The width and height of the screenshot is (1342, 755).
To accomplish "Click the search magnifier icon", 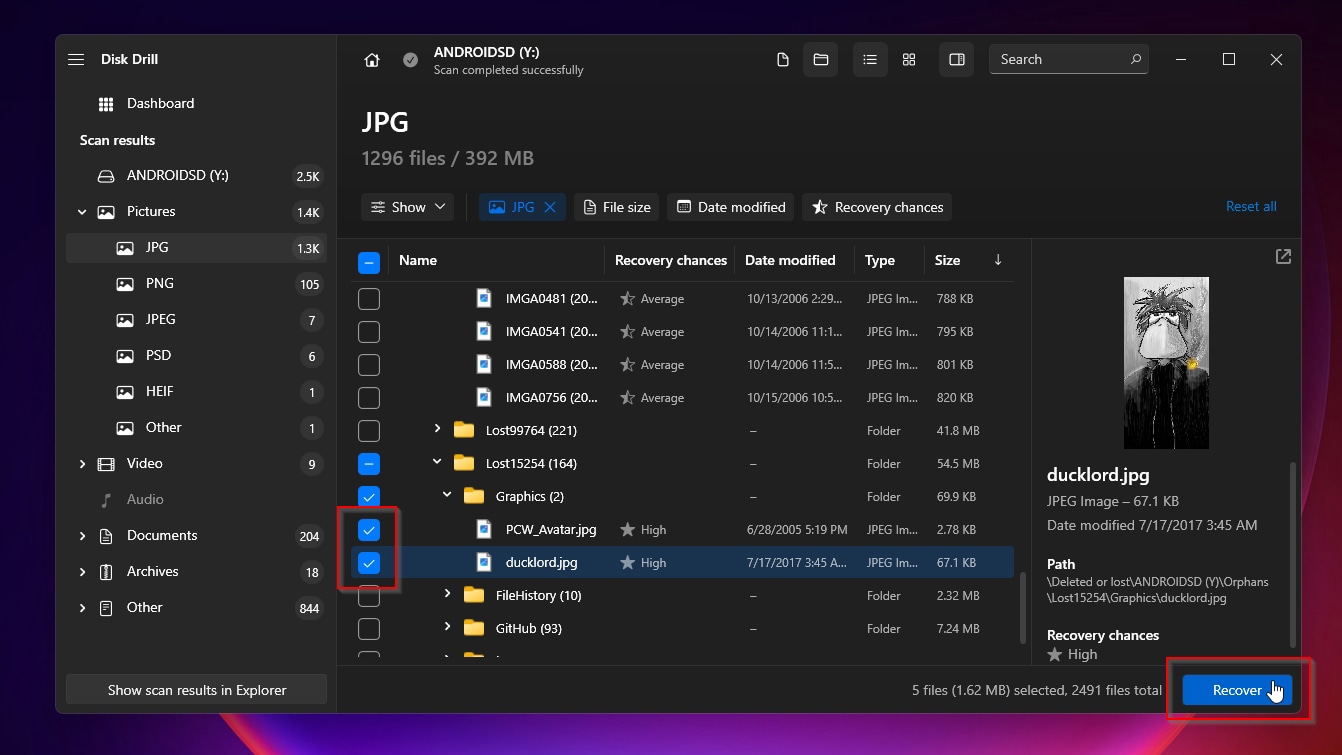I will (1136, 60).
